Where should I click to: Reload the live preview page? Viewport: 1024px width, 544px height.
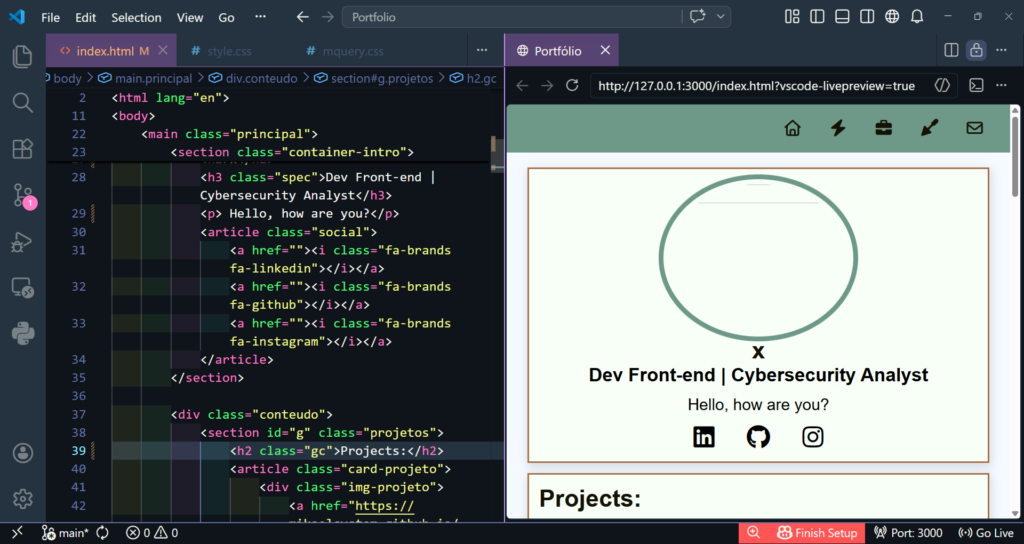(x=572, y=86)
